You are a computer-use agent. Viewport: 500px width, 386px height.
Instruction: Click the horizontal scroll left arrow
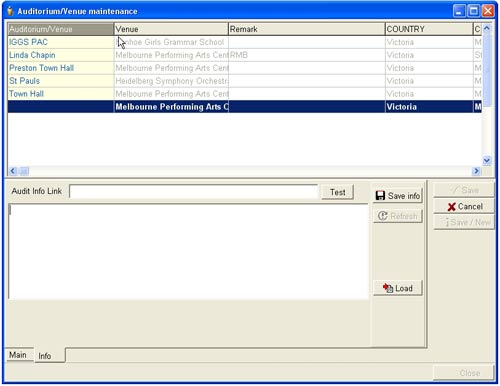(x=13, y=171)
